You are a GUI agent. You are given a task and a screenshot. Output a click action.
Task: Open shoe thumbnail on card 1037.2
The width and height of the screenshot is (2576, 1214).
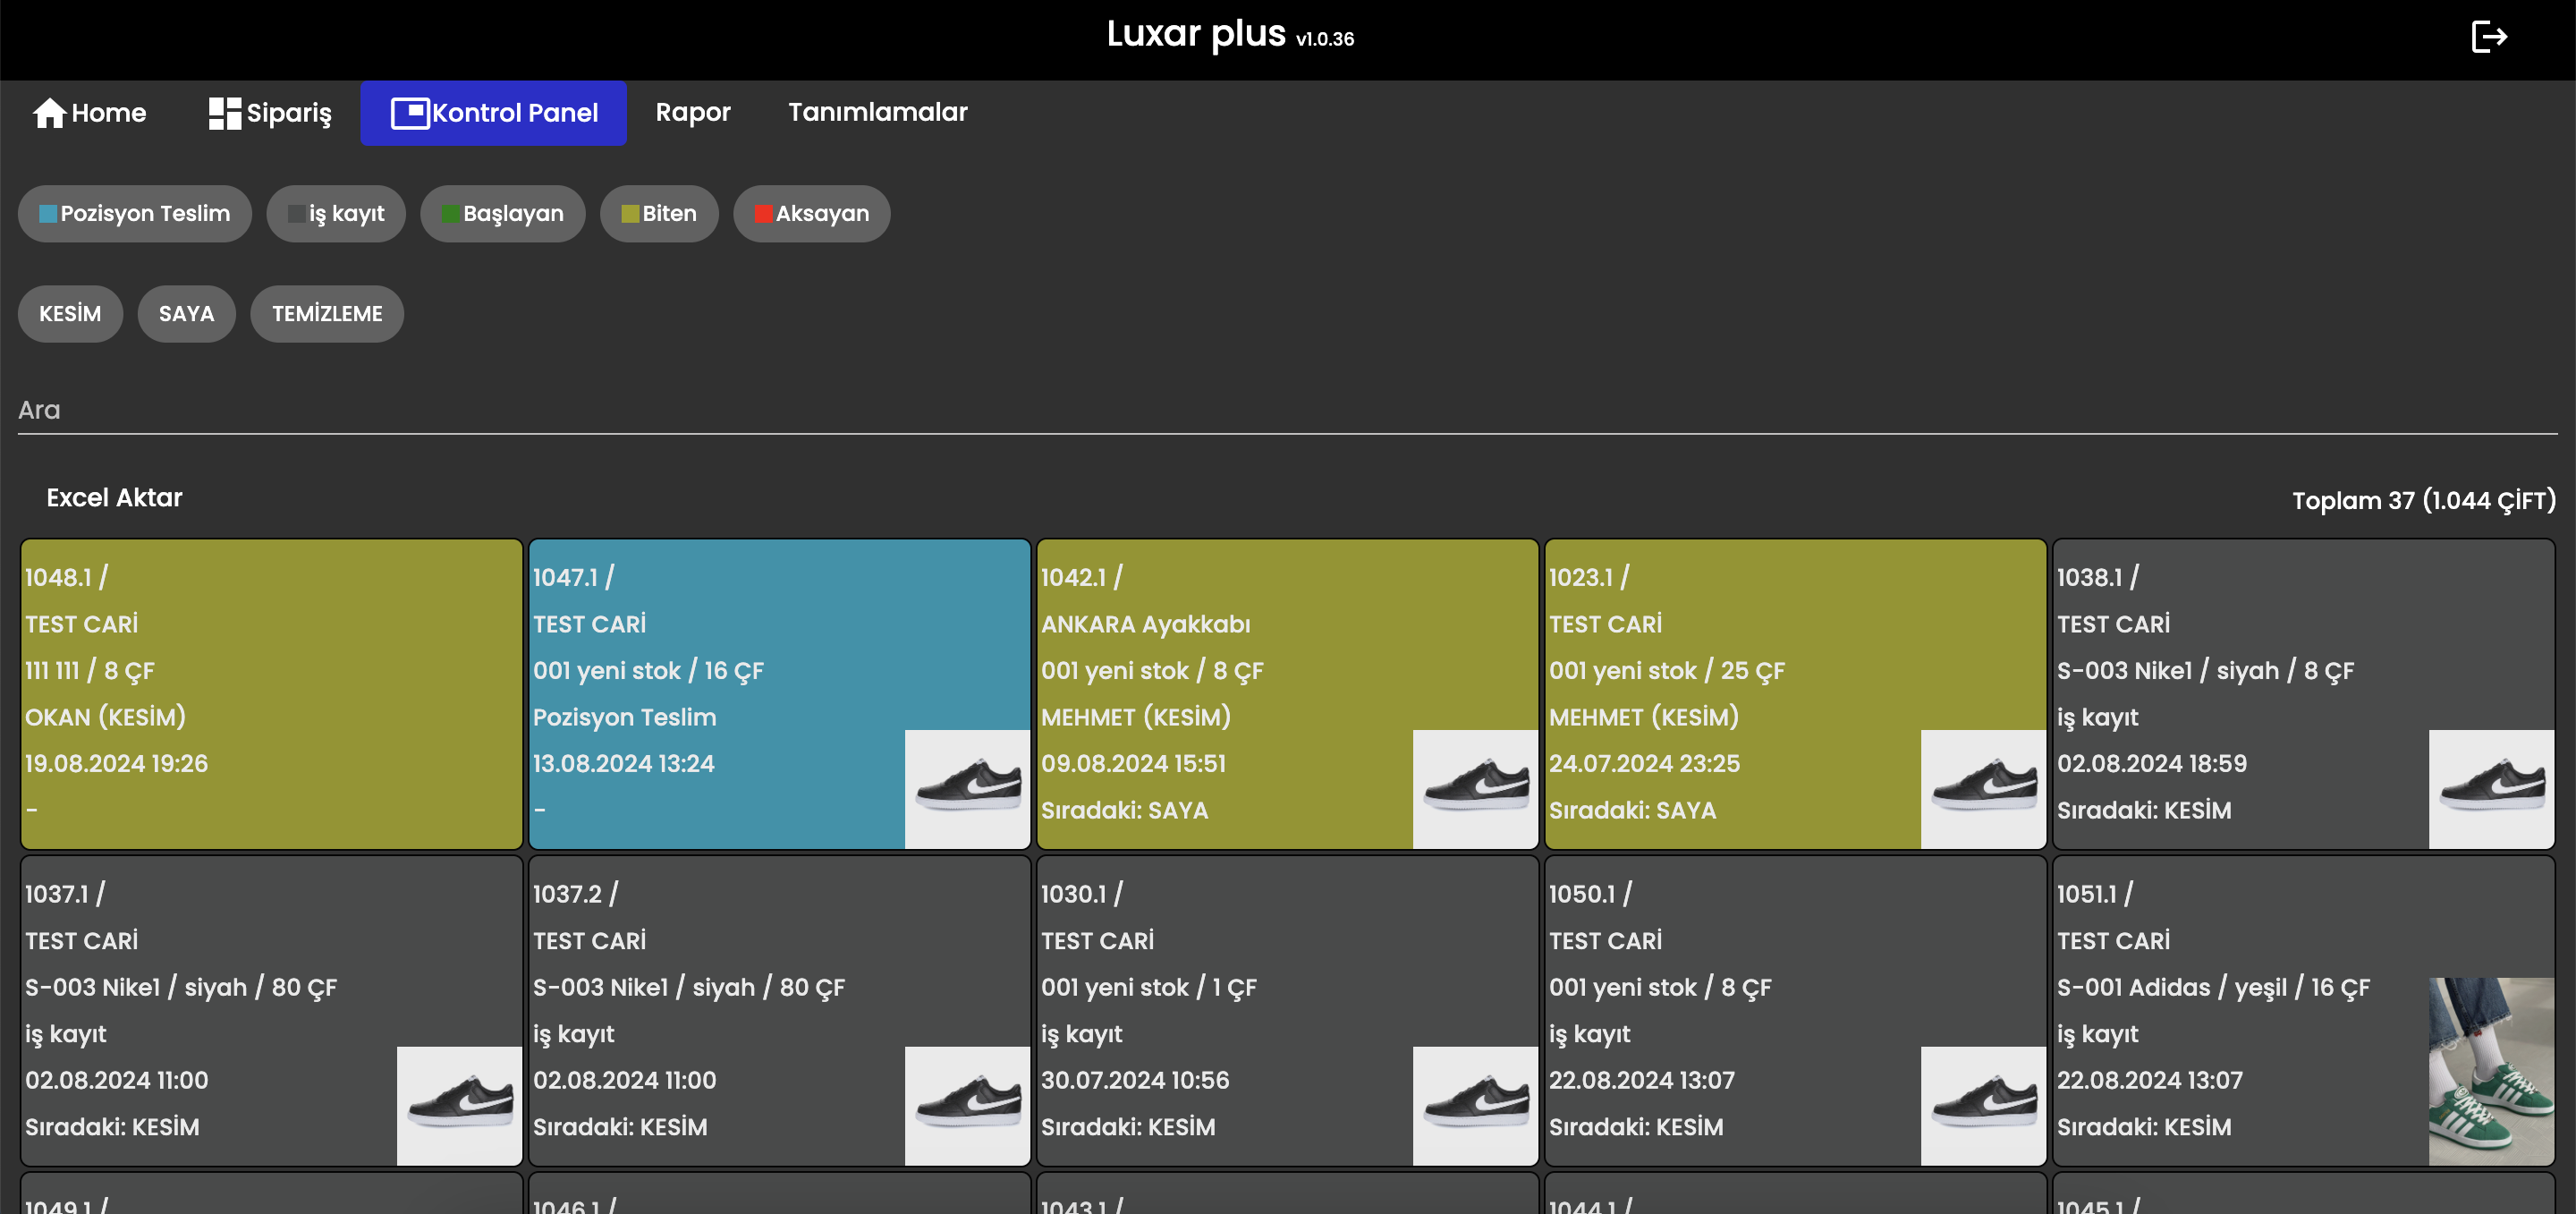point(967,1106)
